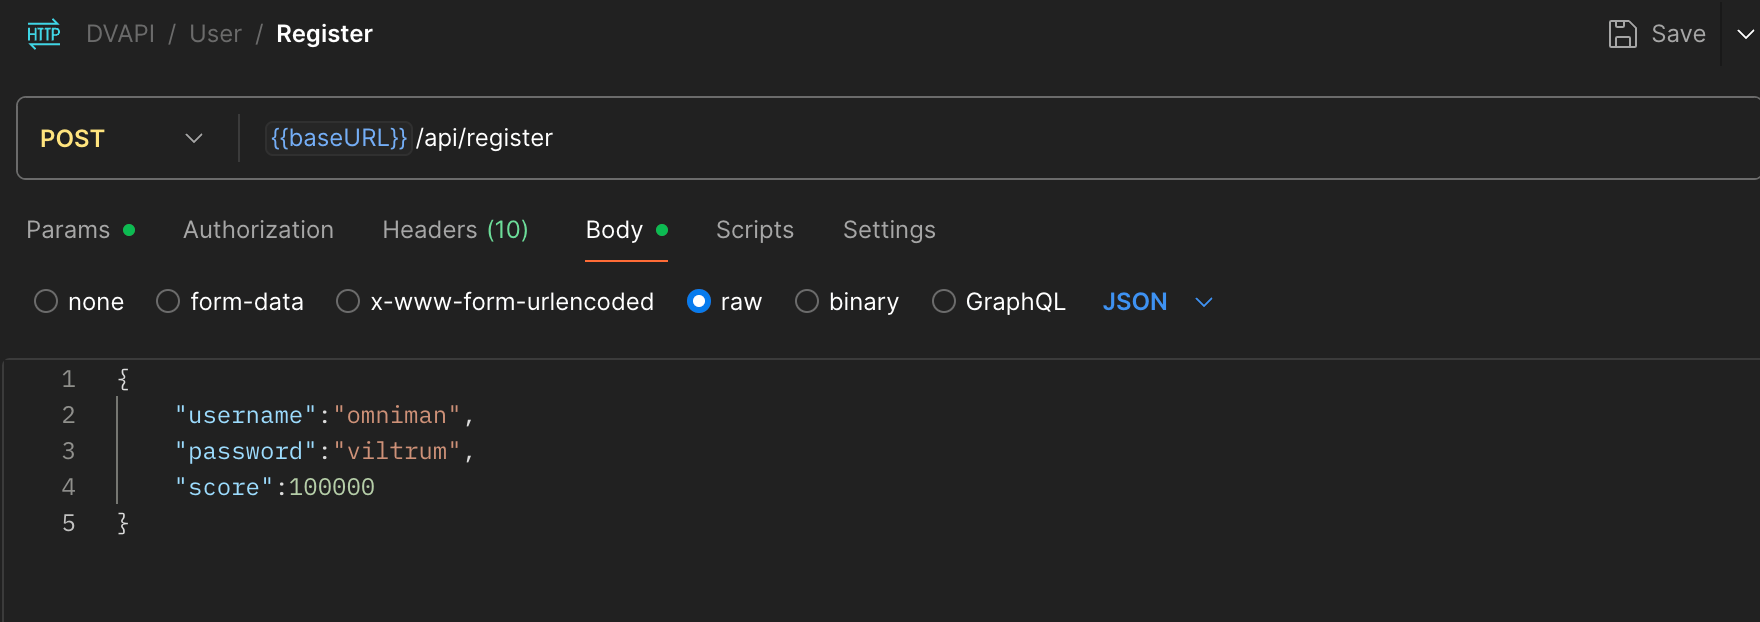This screenshot has width=1760, height=622.
Task: Open the Save options dropdown arrow
Action: pos(1746,34)
